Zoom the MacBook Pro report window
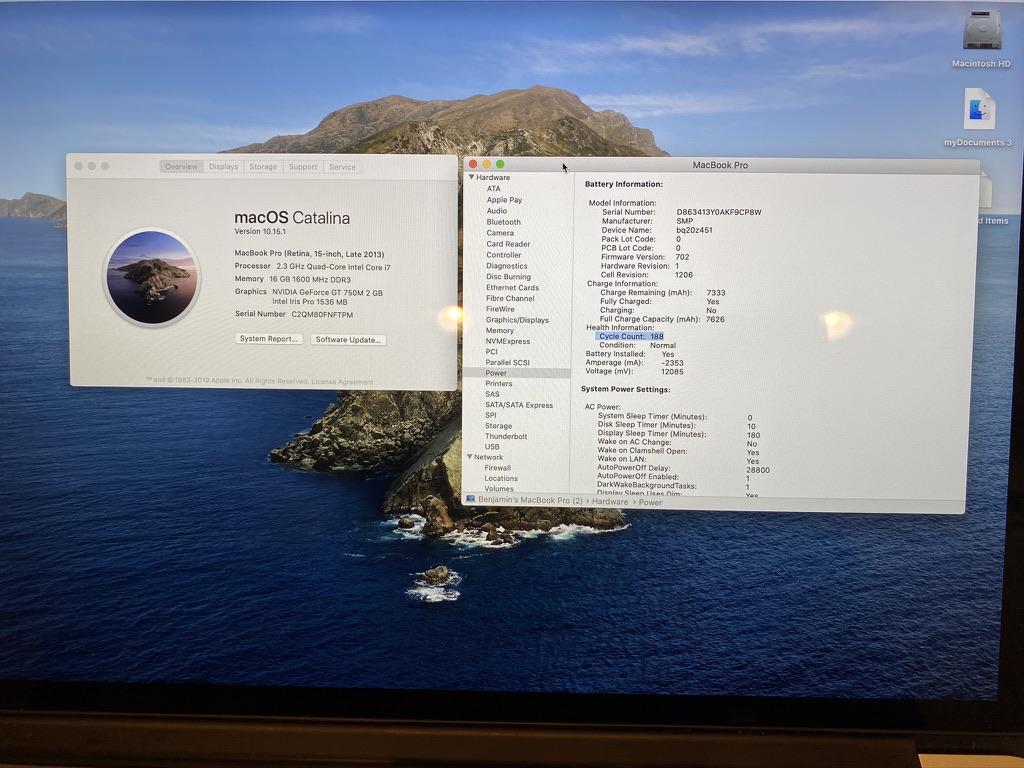The image size is (1024, 768). (x=500, y=164)
